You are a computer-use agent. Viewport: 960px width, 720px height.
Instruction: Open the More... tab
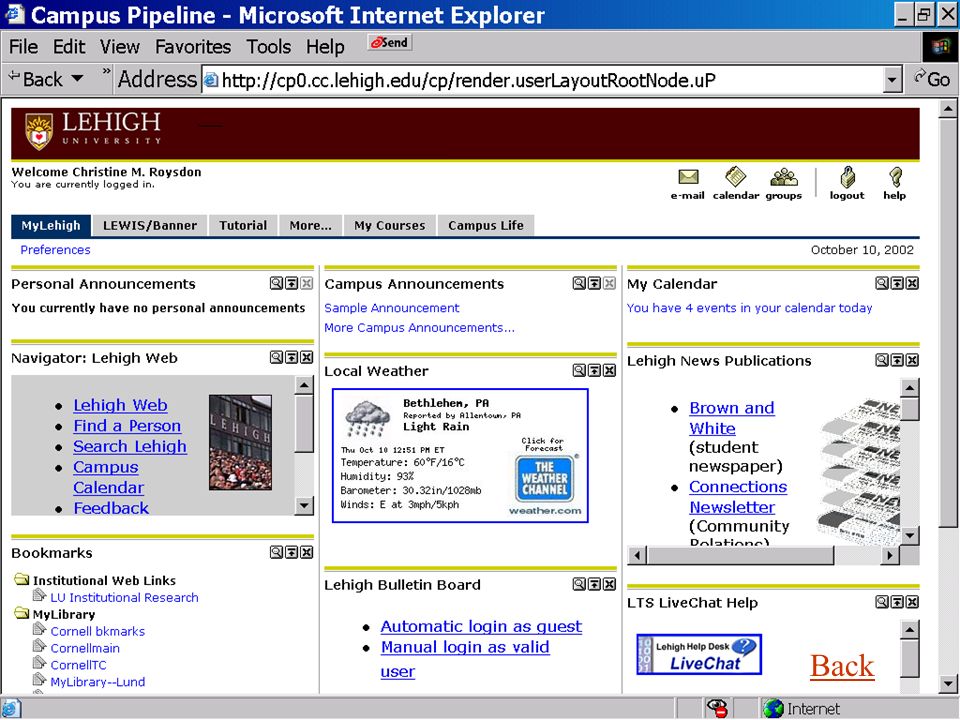(310, 225)
